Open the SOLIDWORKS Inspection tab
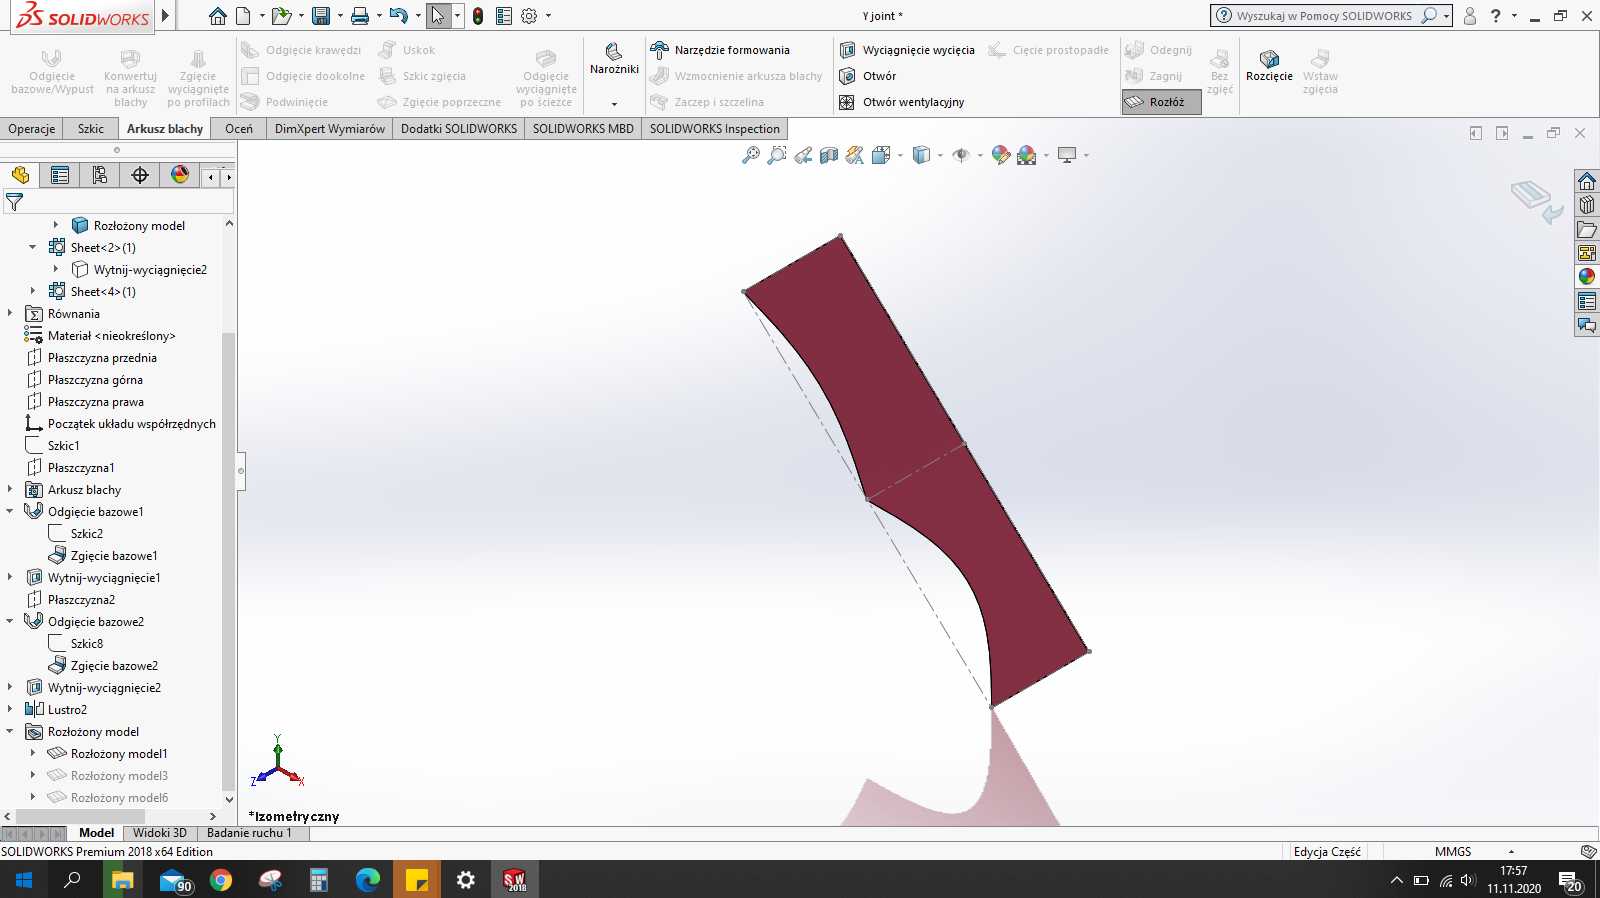 pos(715,129)
